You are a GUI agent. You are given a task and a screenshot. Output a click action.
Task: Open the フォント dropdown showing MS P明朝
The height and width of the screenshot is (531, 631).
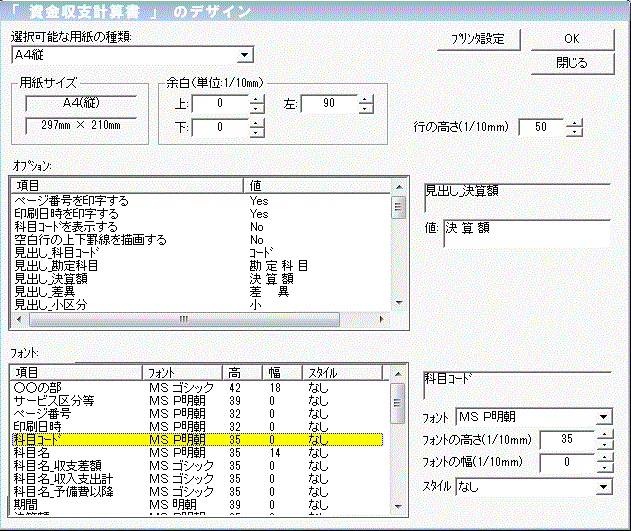603,417
